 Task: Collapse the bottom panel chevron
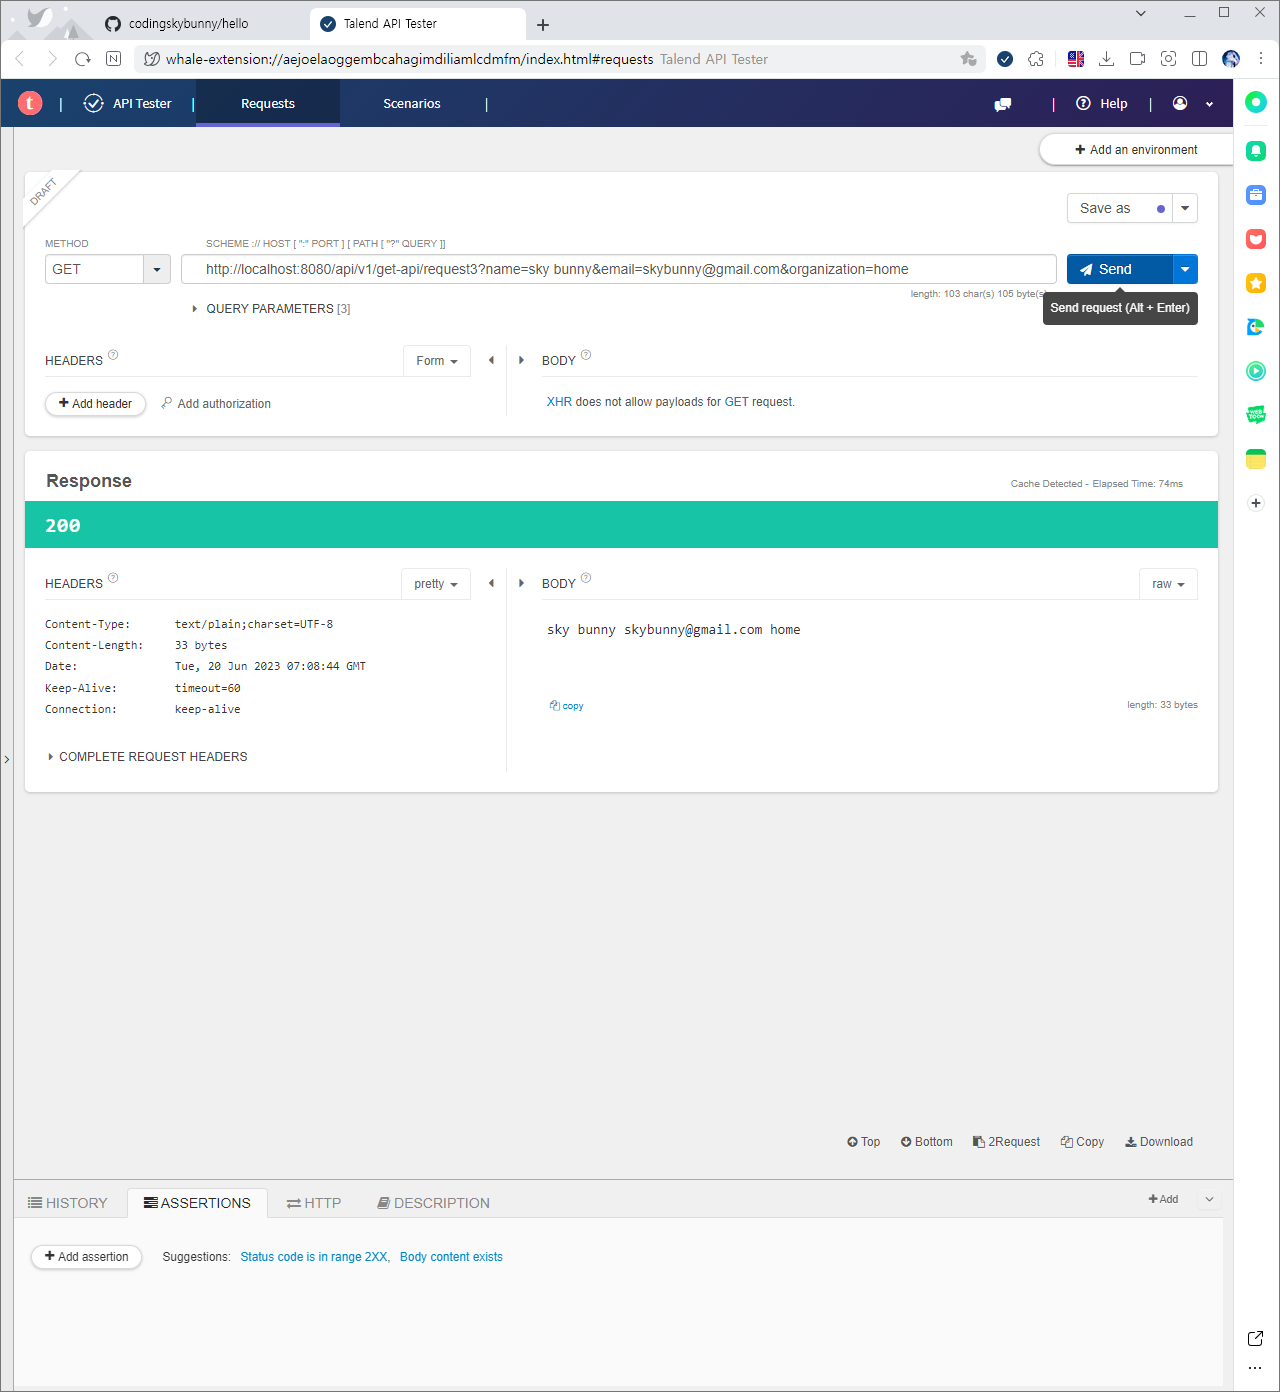[1209, 1199]
